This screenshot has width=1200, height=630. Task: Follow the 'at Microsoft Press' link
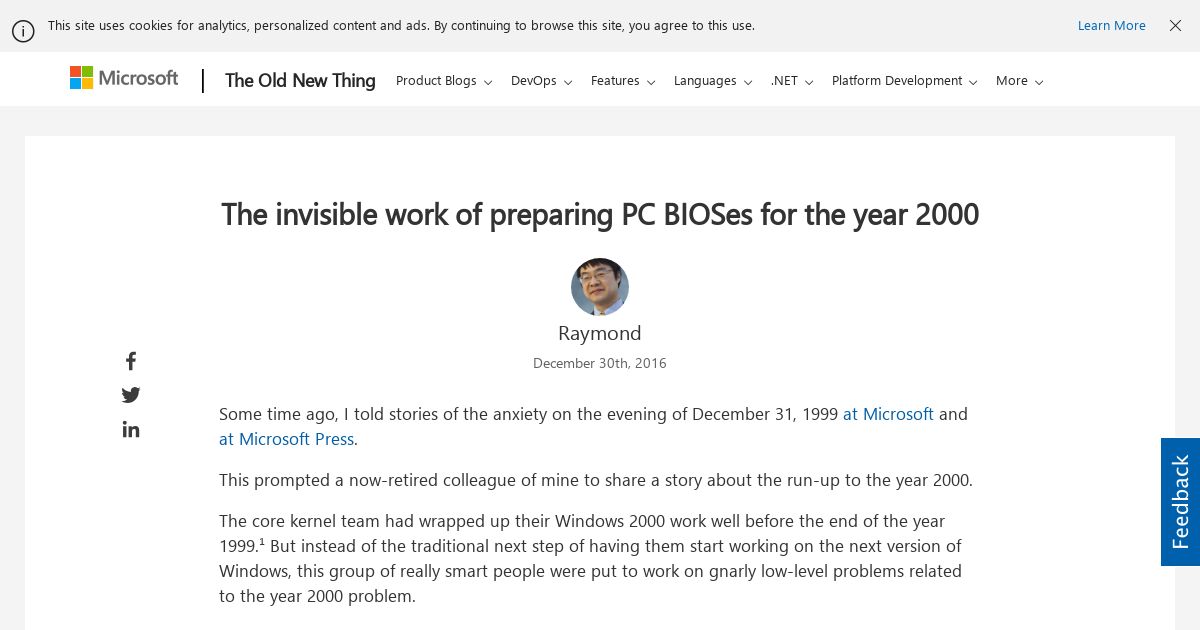(x=286, y=439)
